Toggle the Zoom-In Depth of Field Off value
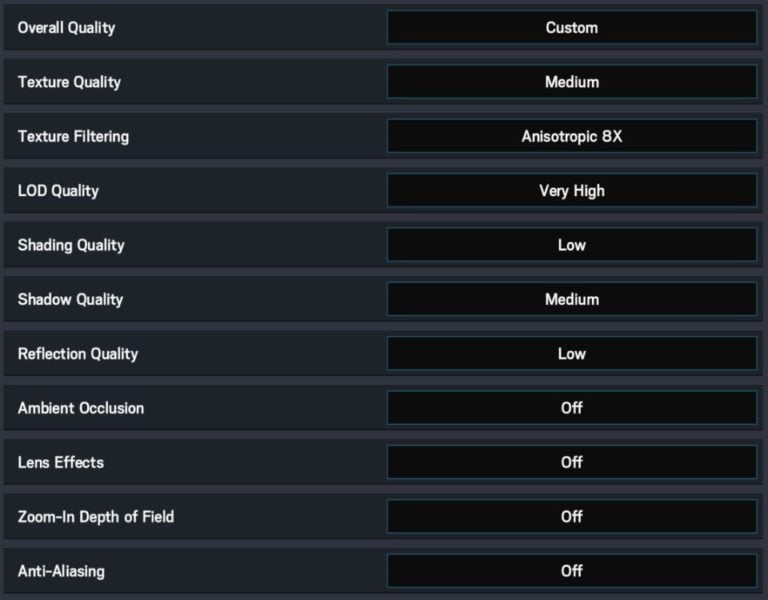 point(571,516)
